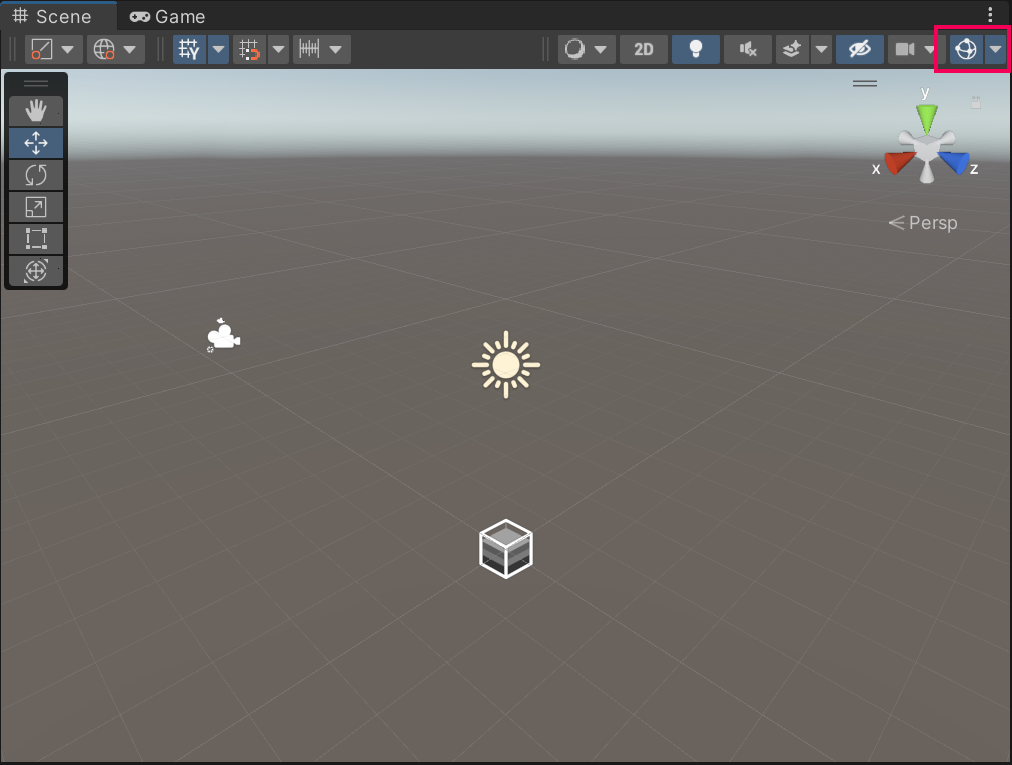Click the directional light sun gizmo
Viewport: 1012px width, 765px height.
(x=506, y=365)
